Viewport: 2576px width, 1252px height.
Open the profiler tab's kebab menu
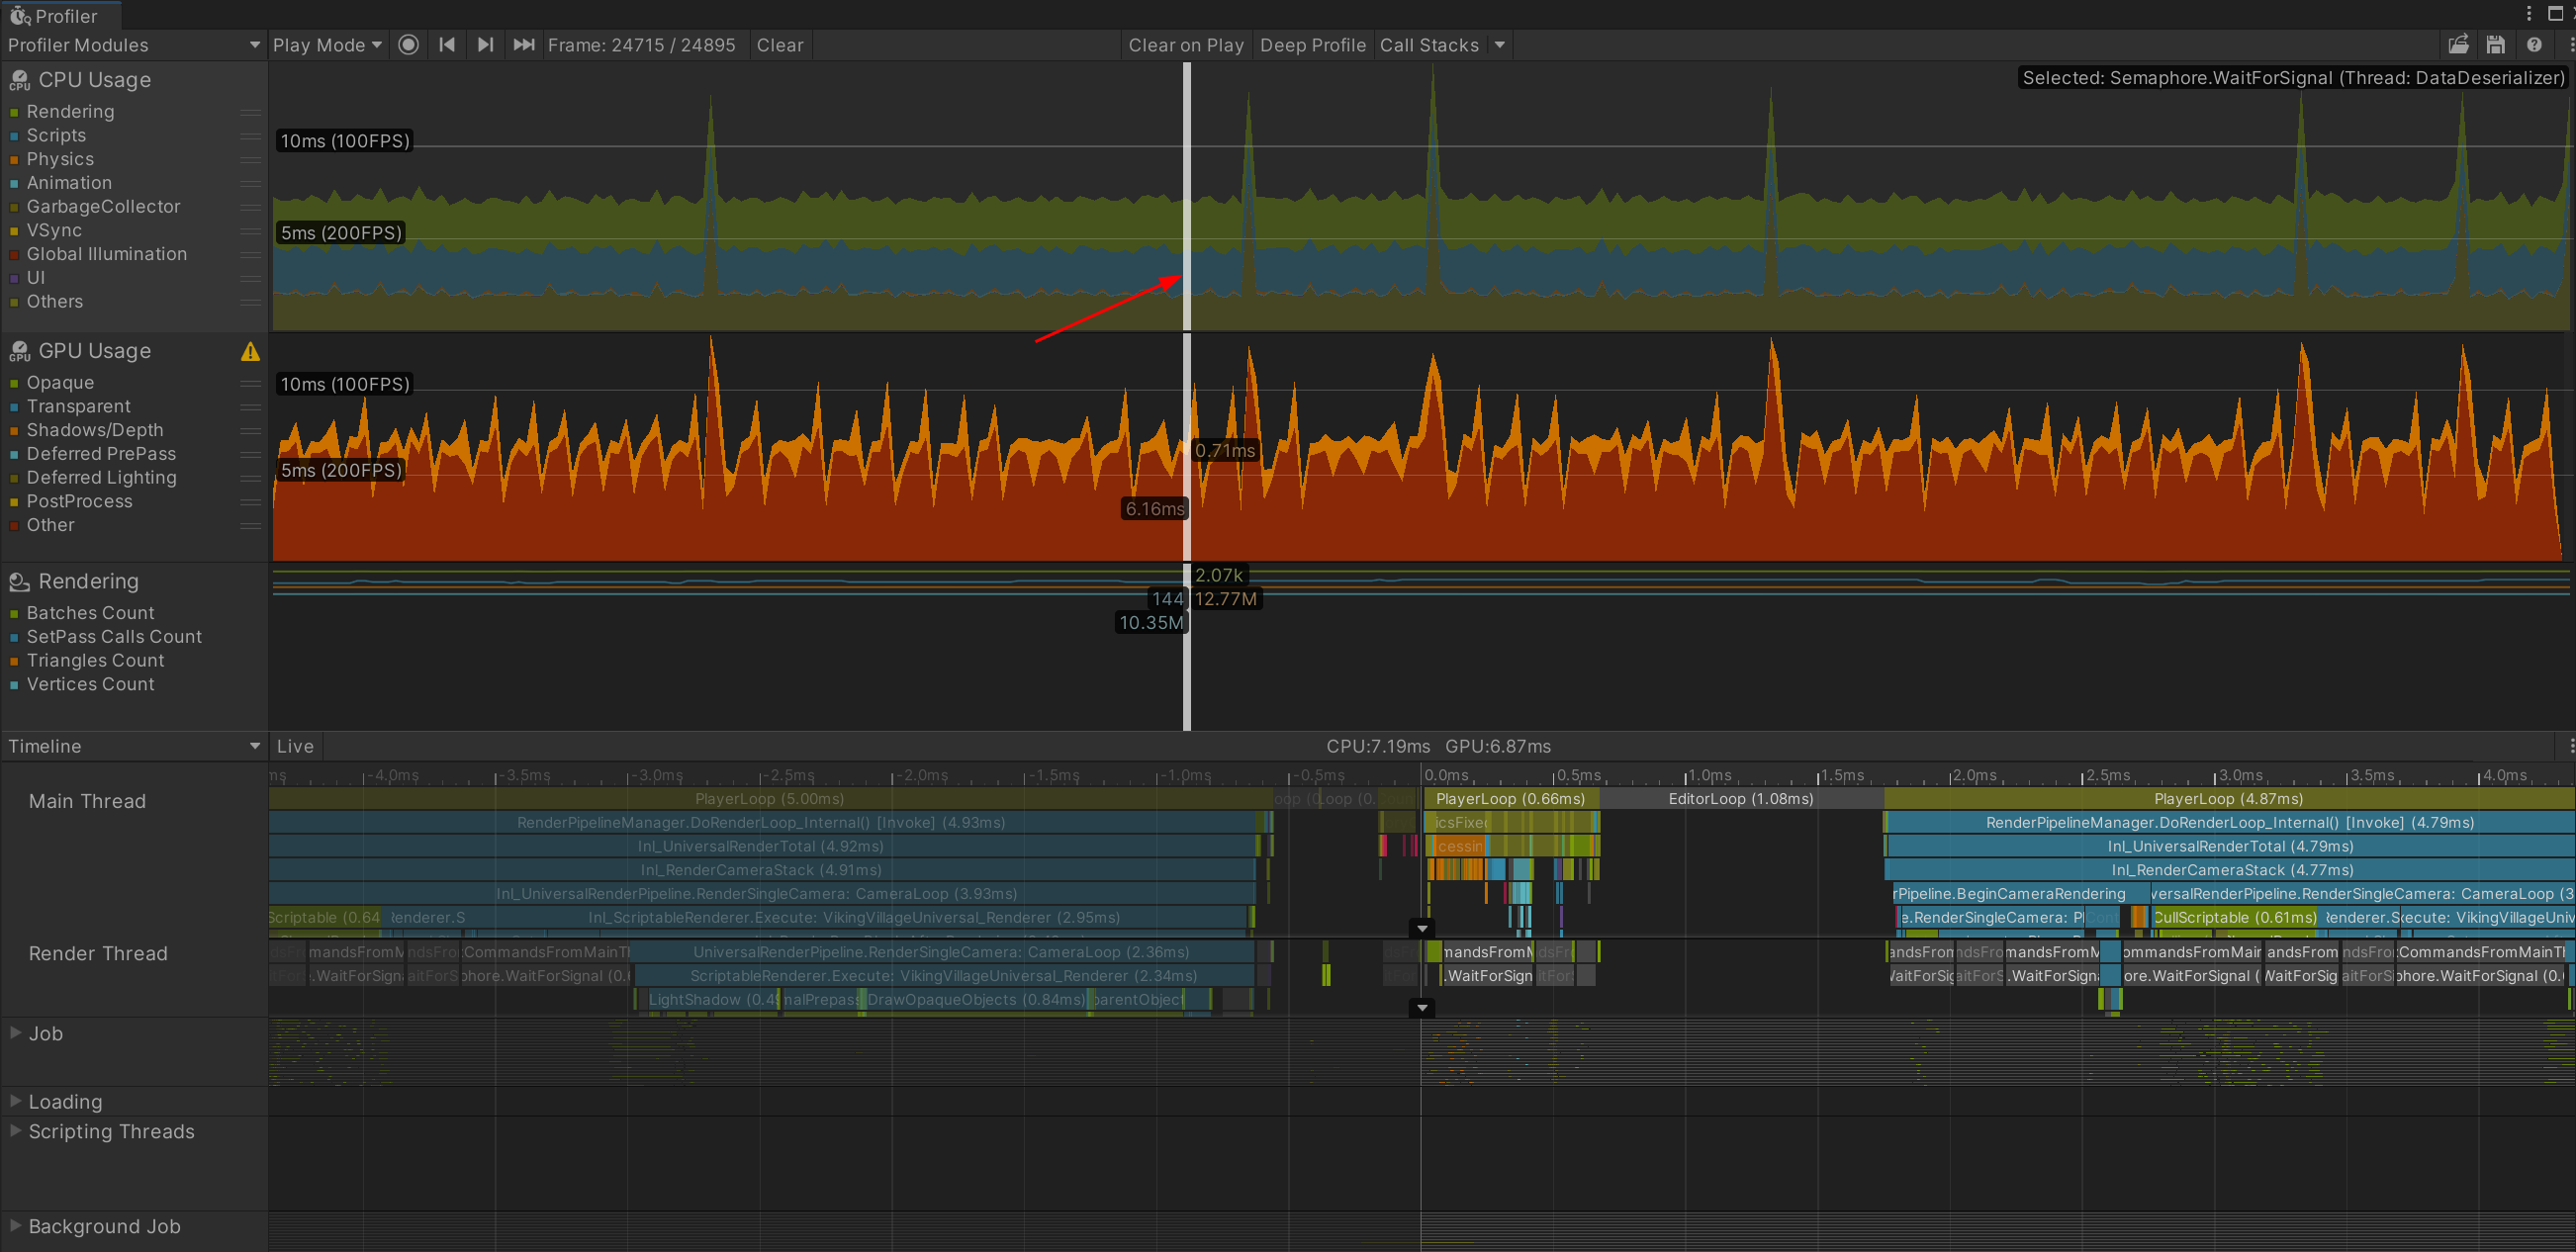coord(2529,14)
